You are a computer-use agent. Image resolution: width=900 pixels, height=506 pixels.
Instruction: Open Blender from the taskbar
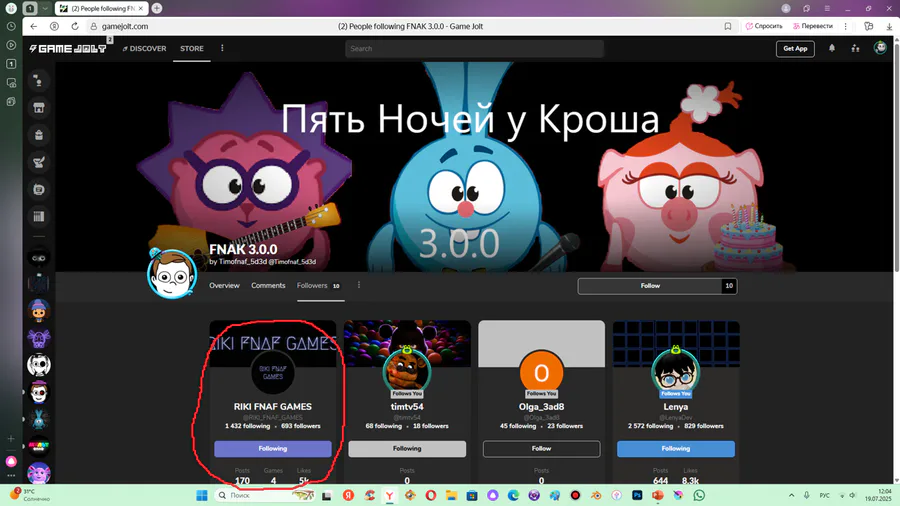pyautogui.click(x=596, y=495)
